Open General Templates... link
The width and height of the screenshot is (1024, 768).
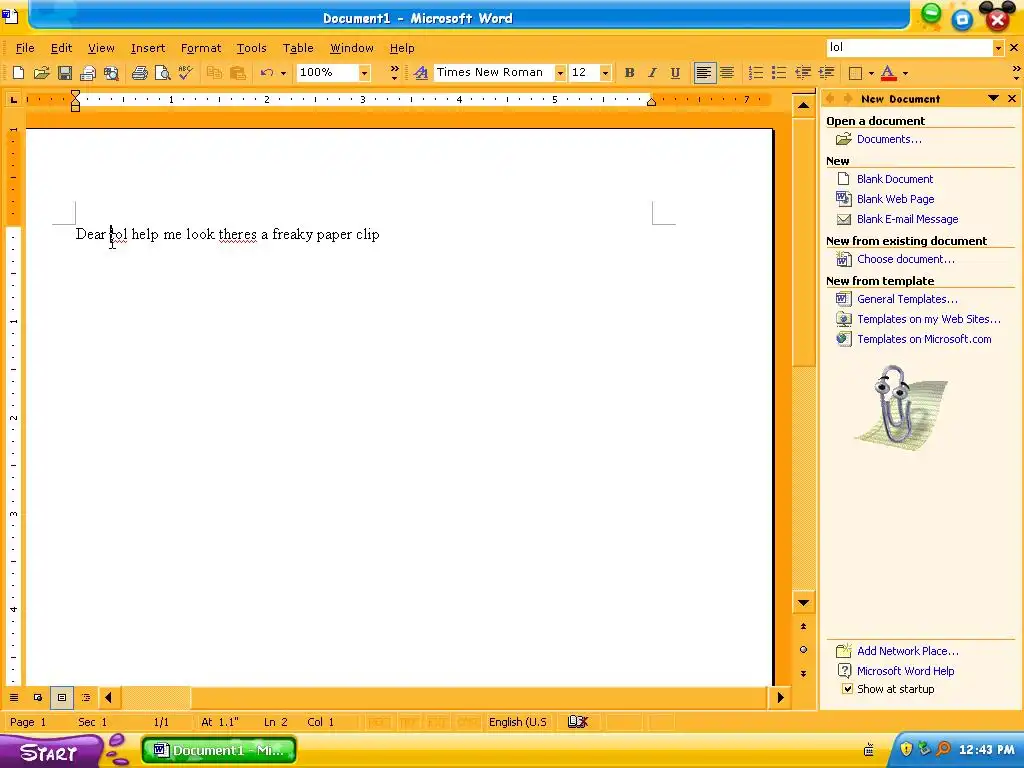click(x=907, y=299)
